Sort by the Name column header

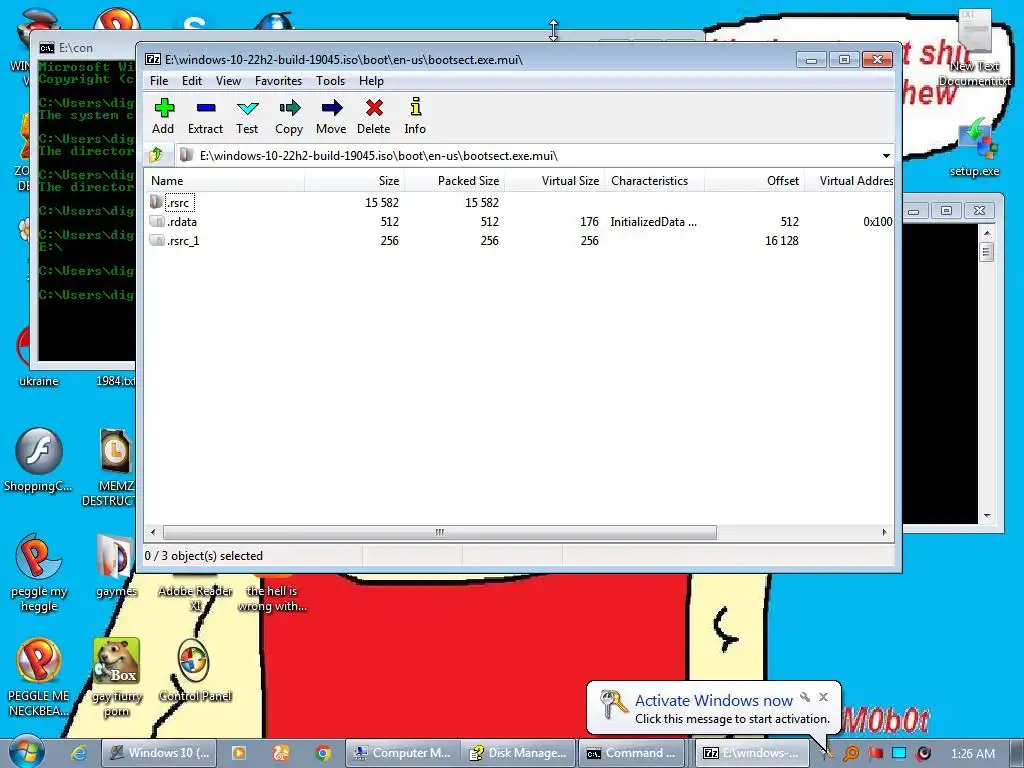pyautogui.click(x=224, y=181)
